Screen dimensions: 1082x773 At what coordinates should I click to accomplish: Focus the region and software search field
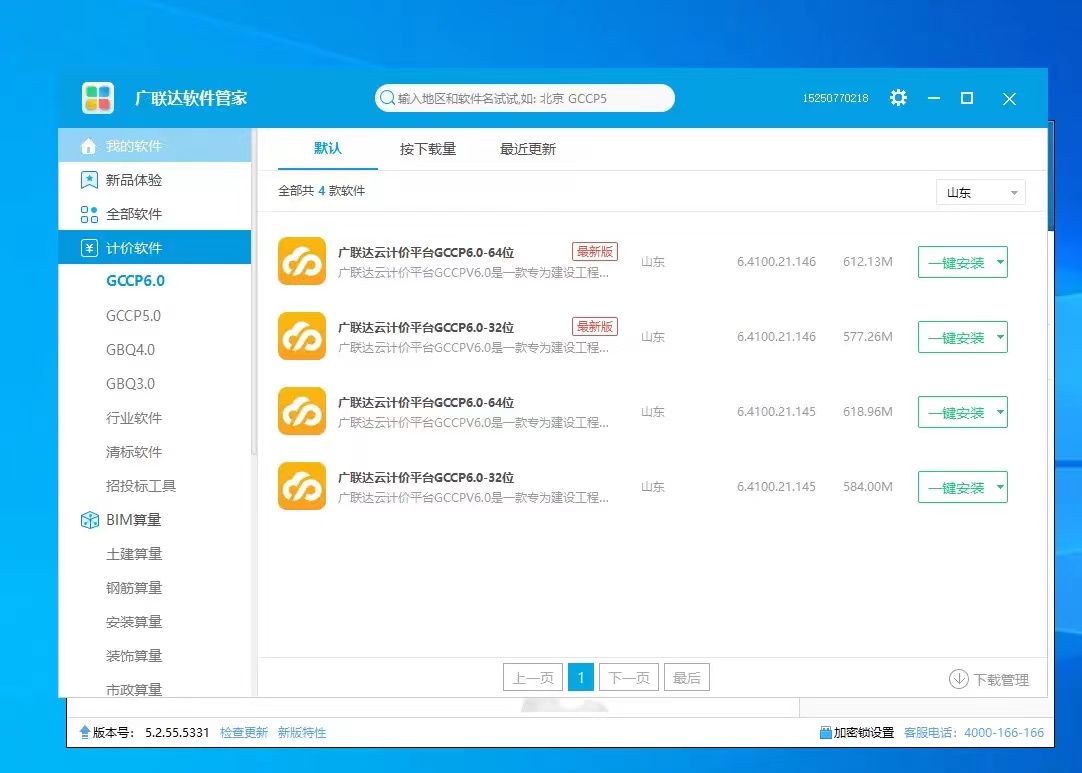tap(524, 98)
